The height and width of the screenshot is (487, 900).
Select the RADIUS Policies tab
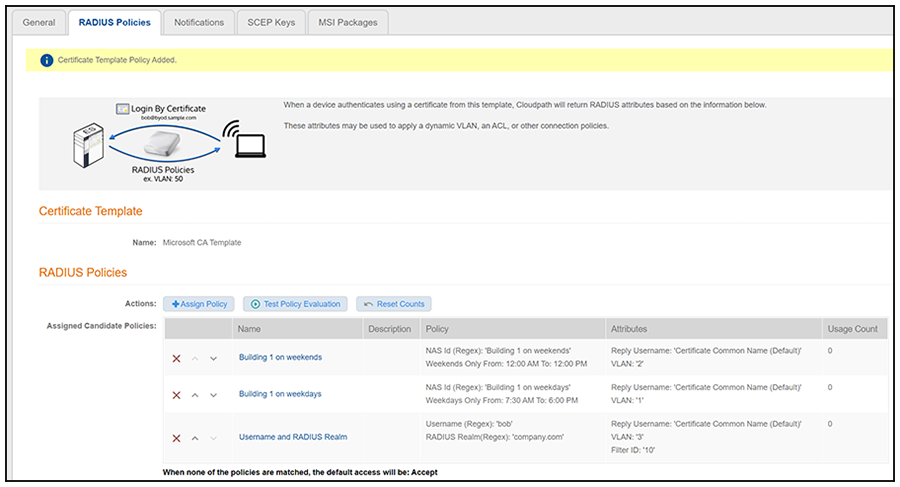(115, 22)
